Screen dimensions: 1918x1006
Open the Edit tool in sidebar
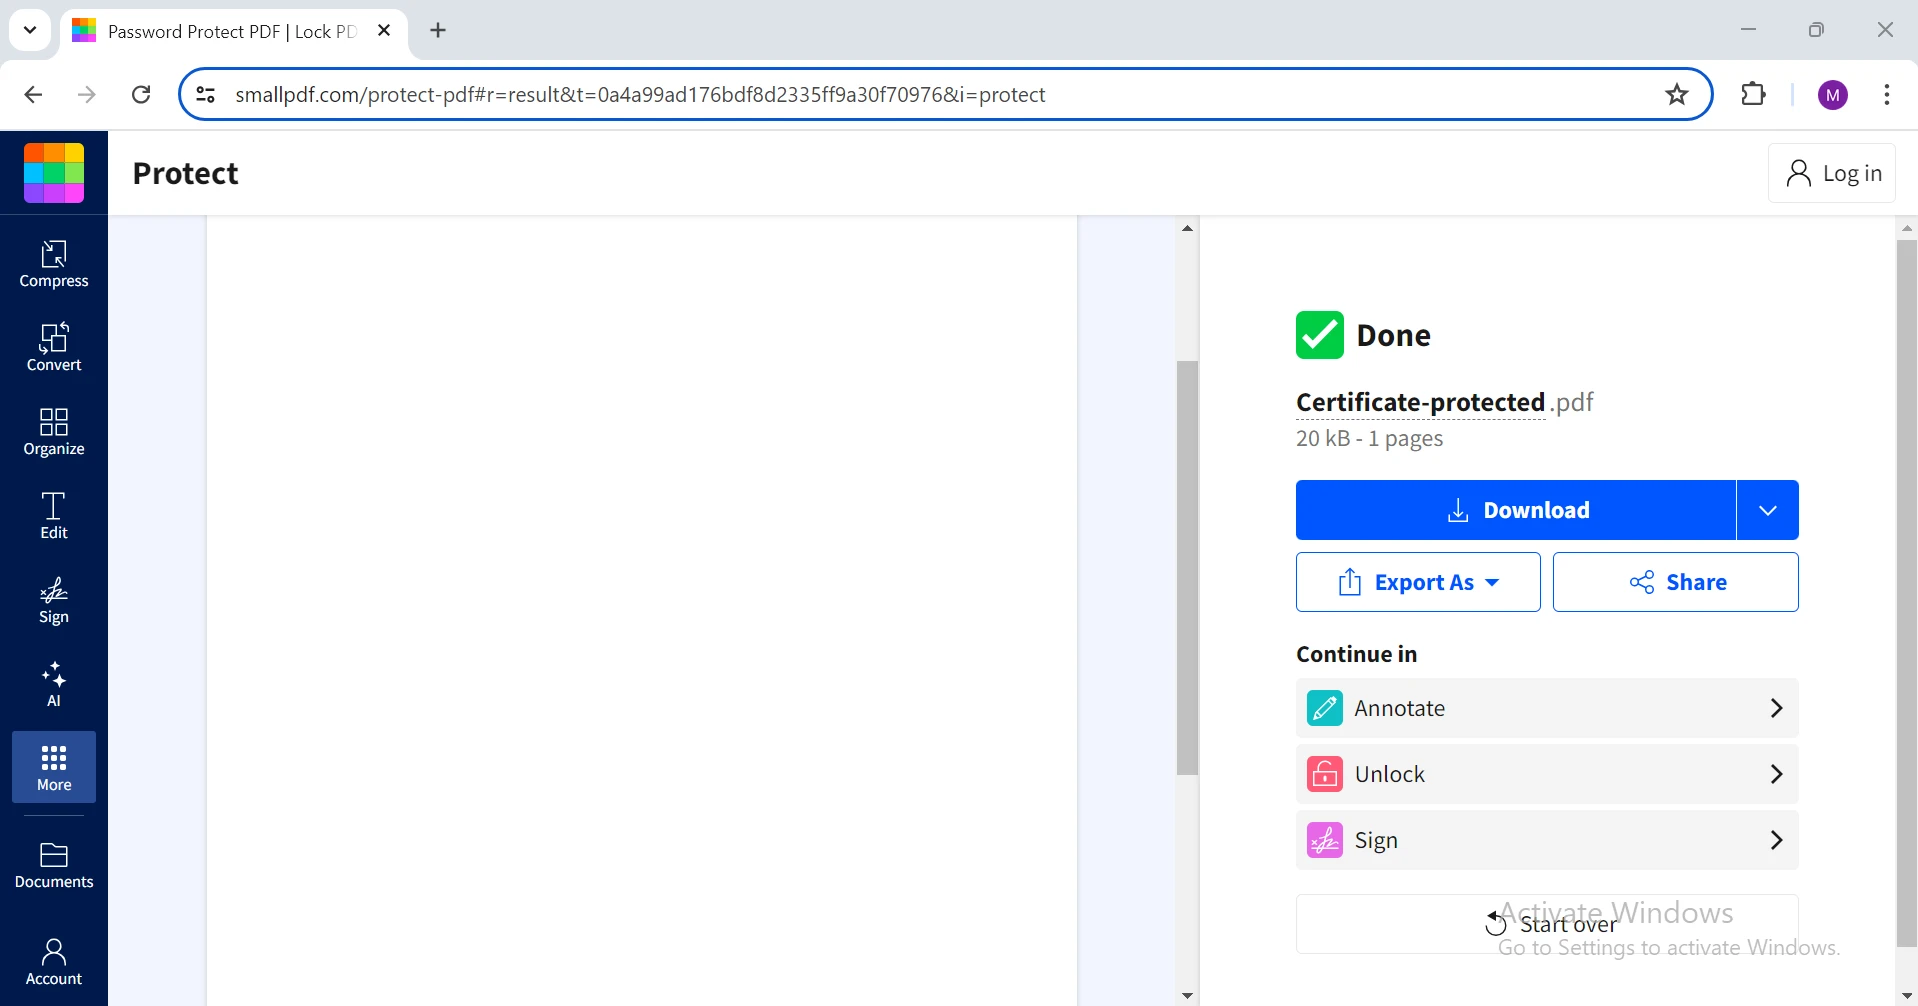coord(54,516)
